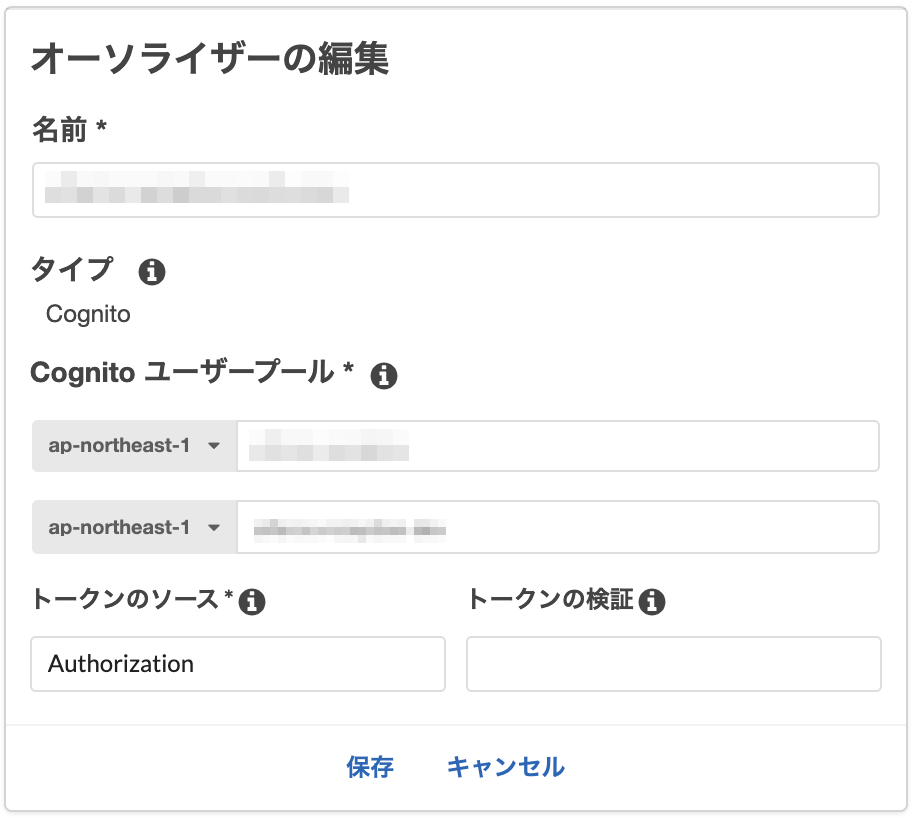
Task: Click info symbol beside トークンの検証 header
Action: point(650,602)
